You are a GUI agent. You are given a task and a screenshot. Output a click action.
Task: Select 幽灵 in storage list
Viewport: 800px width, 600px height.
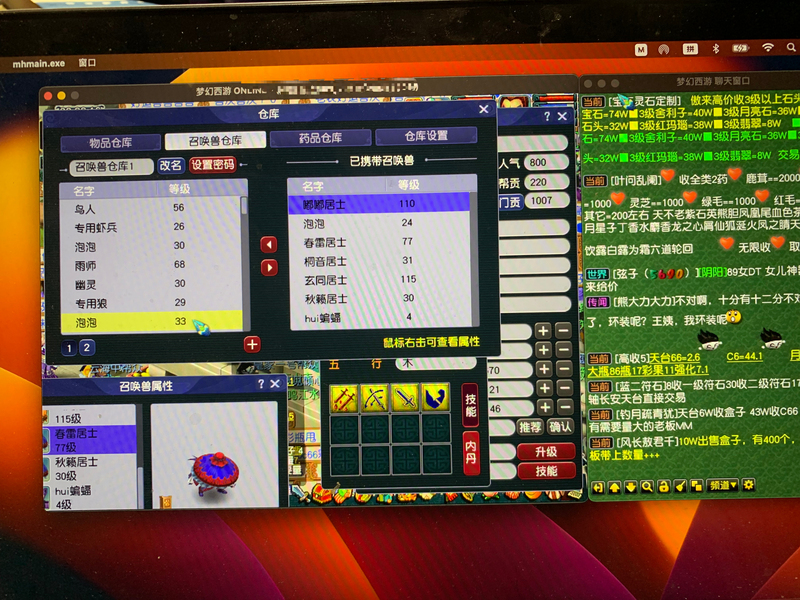click(x=151, y=284)
